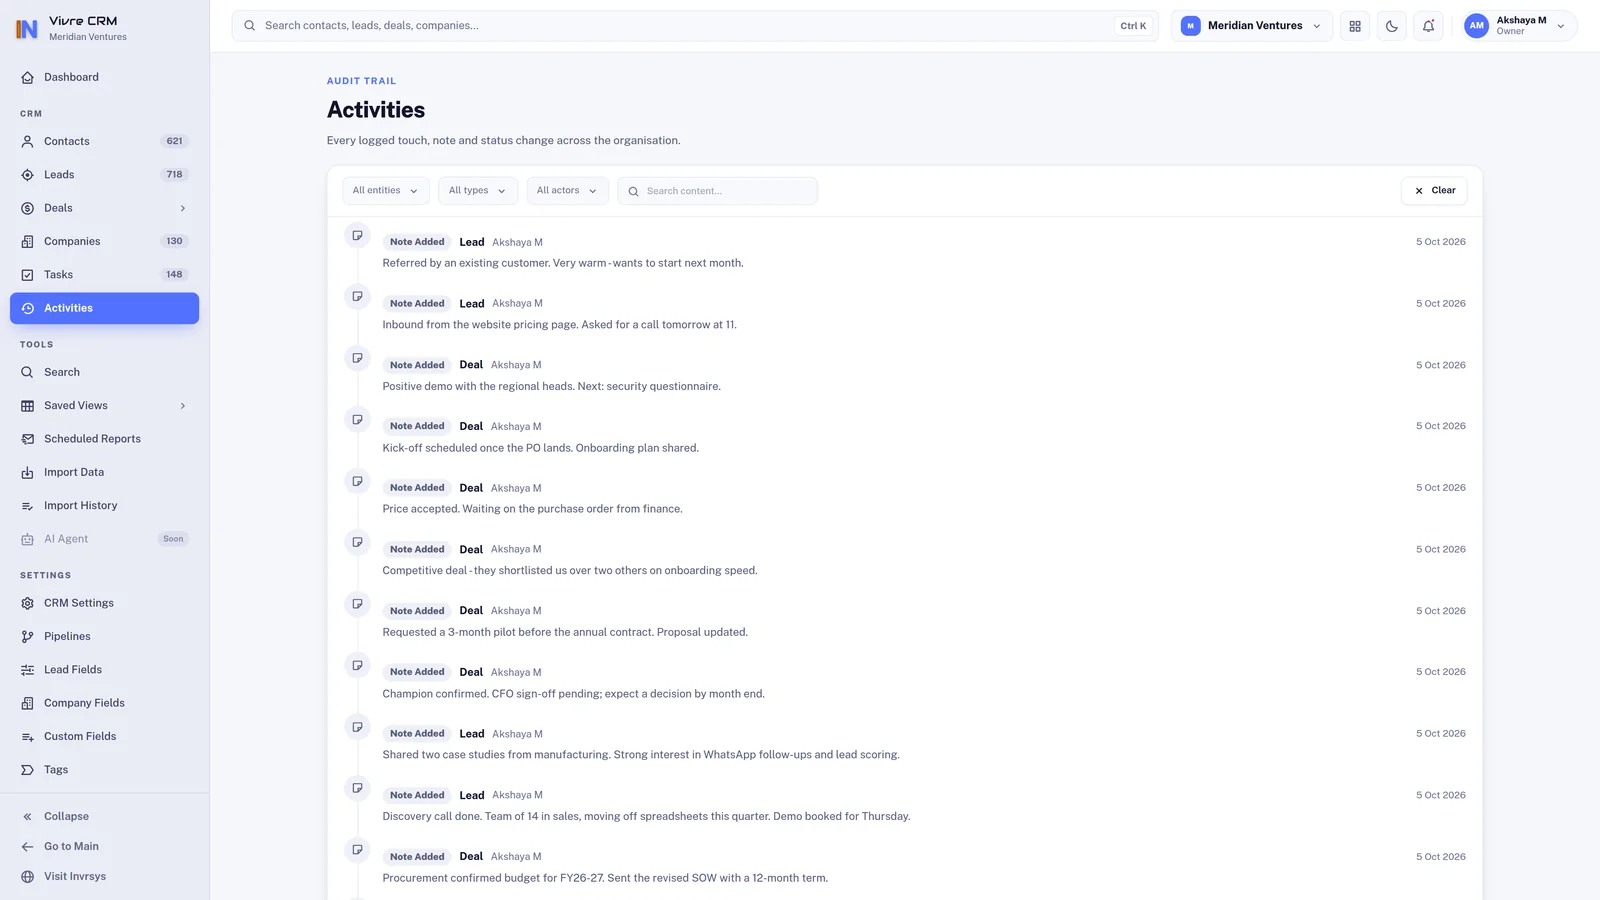Go to Contacts in sidebar

[x=104, y=141]
